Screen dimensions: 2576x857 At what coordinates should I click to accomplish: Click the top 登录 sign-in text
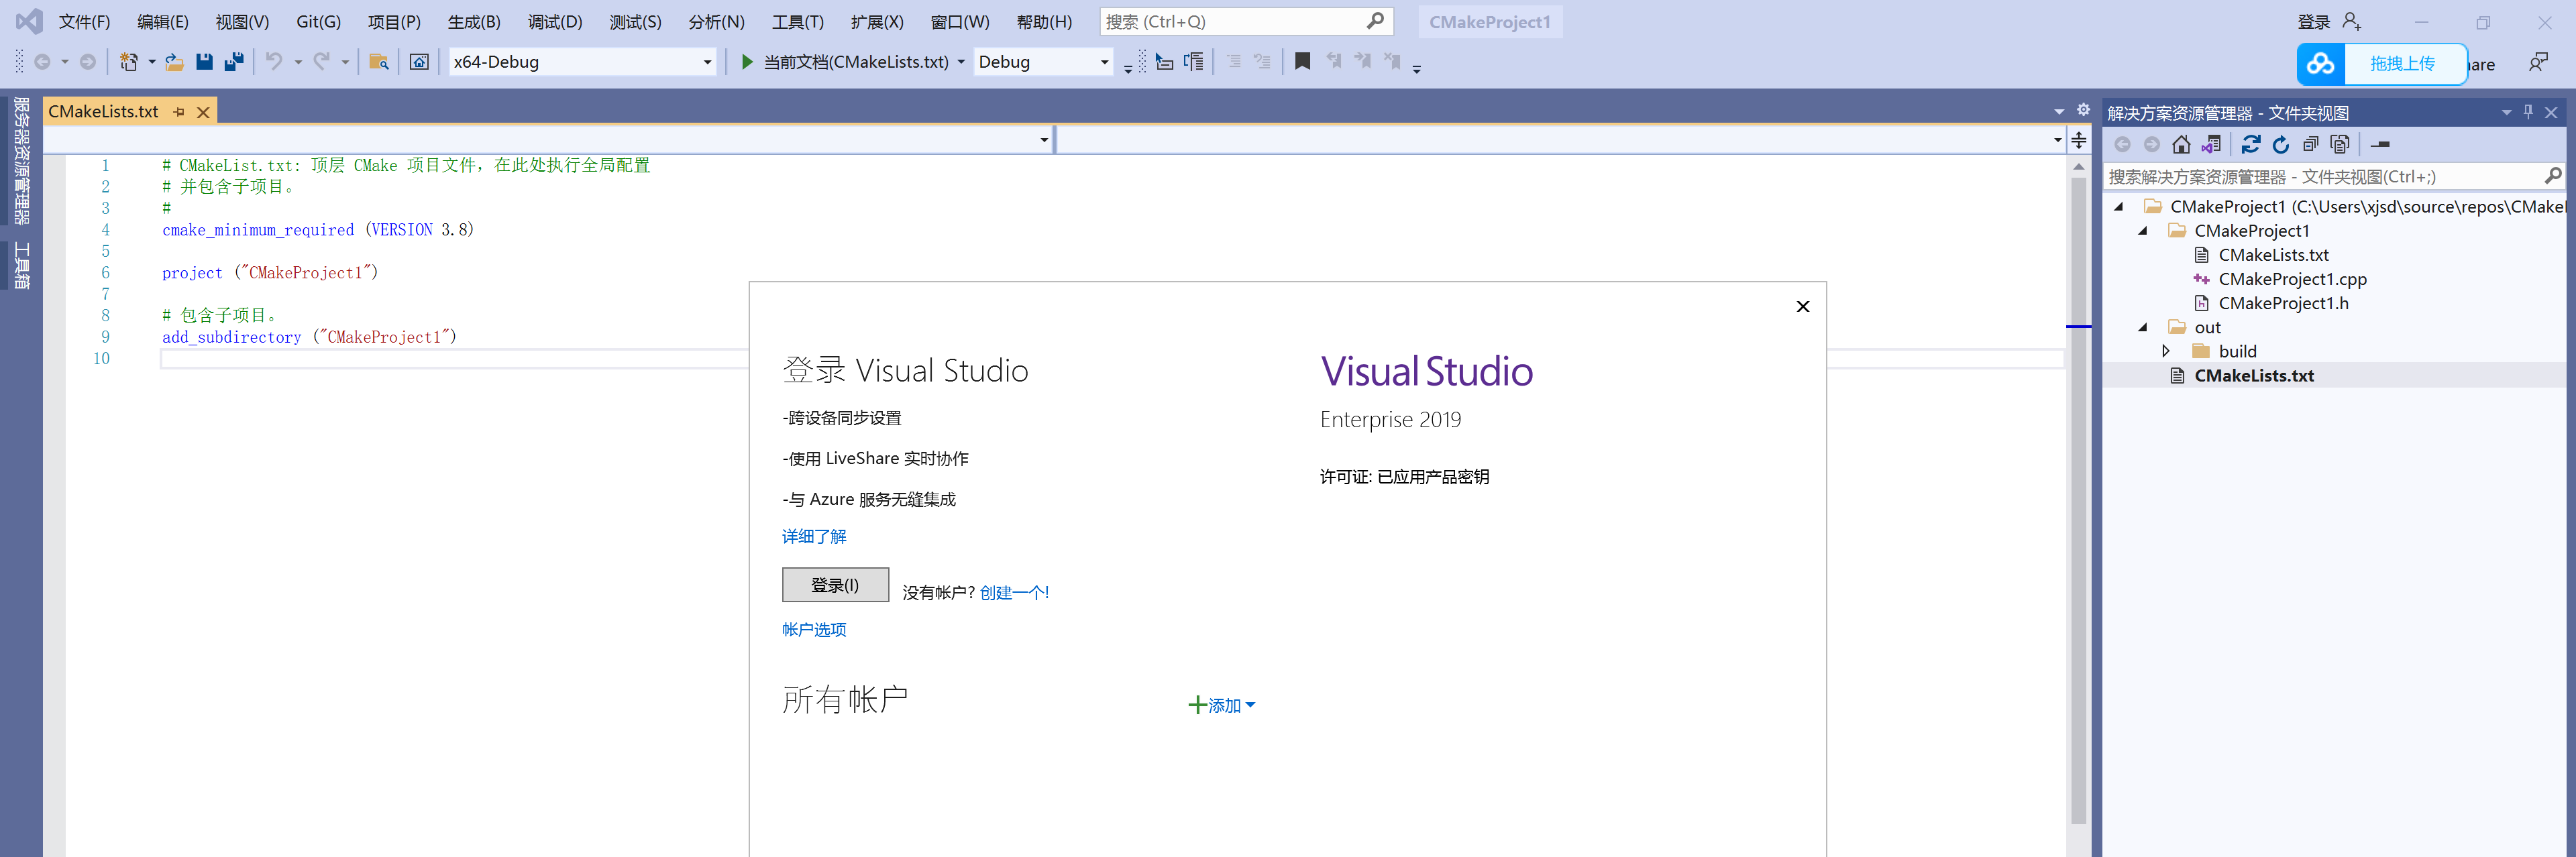pyautogui.click(x=2314, y=22)
